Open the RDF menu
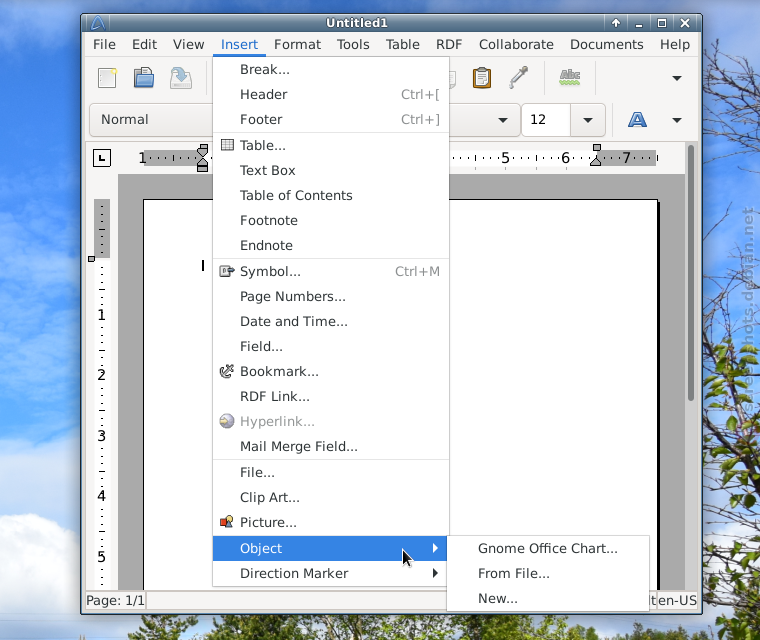Viewport: 760px width, 640px height. [x=449, y=45]
